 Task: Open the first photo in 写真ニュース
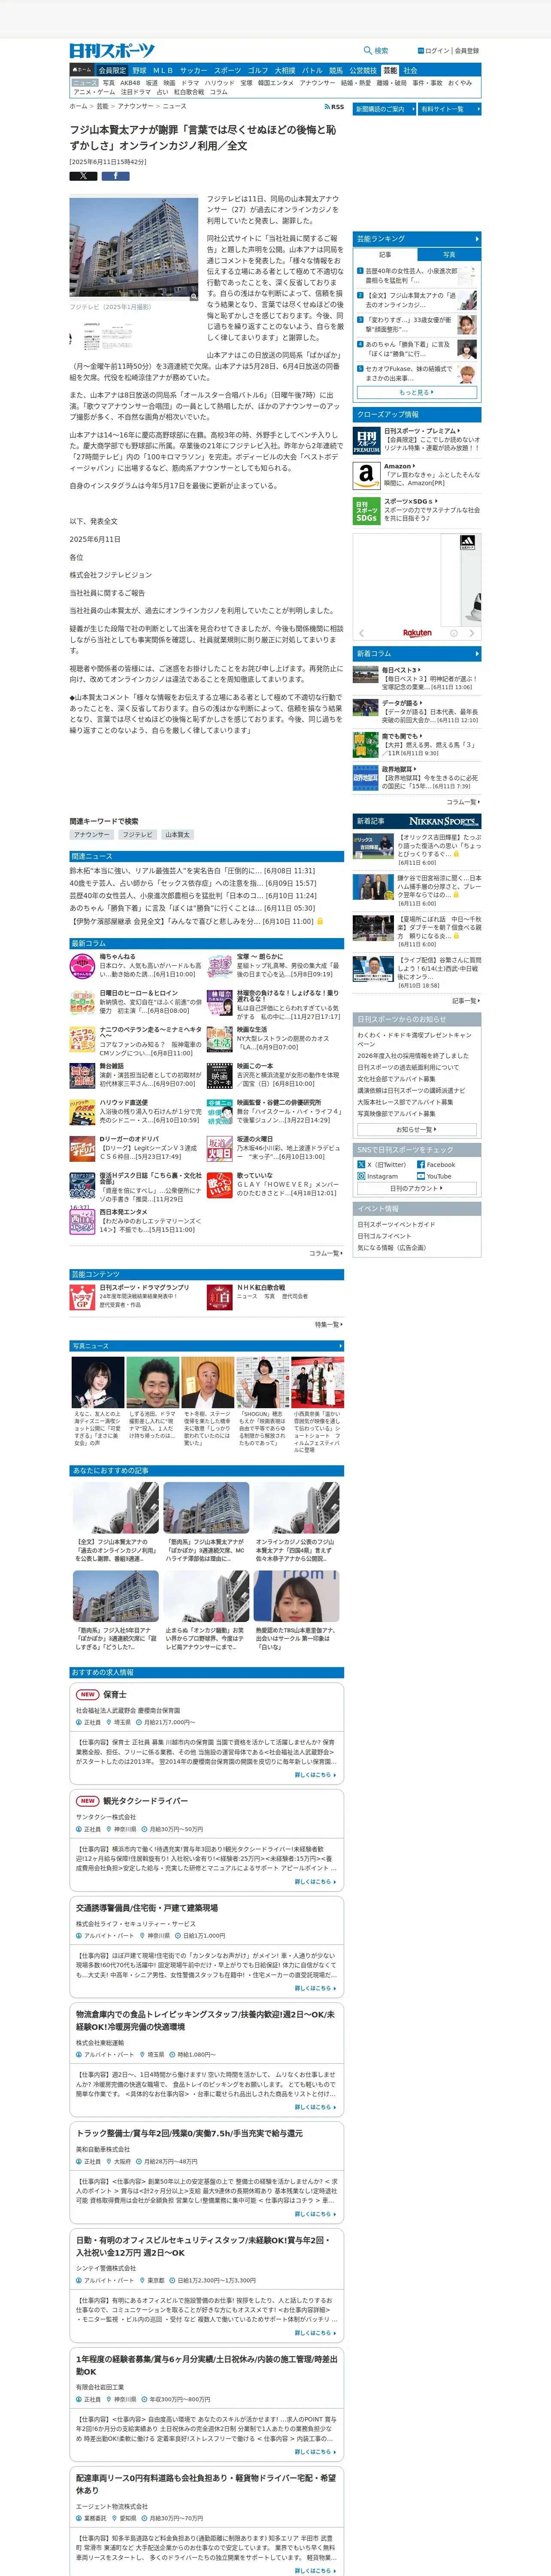click(x=98, y=1383)
